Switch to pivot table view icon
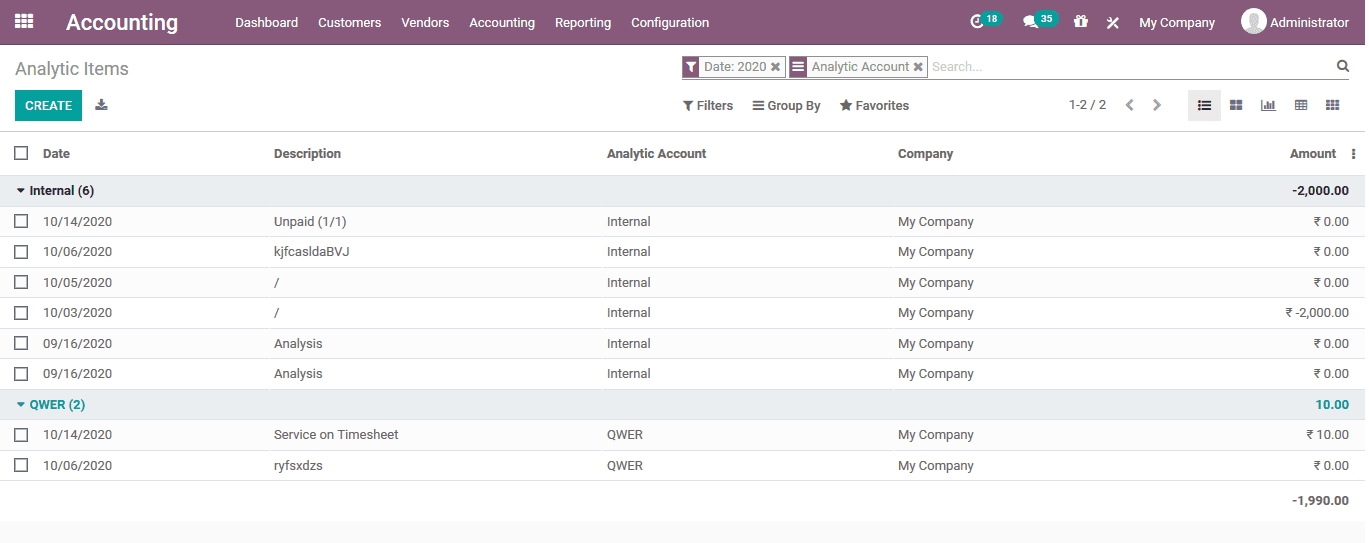 point(1300,105)
